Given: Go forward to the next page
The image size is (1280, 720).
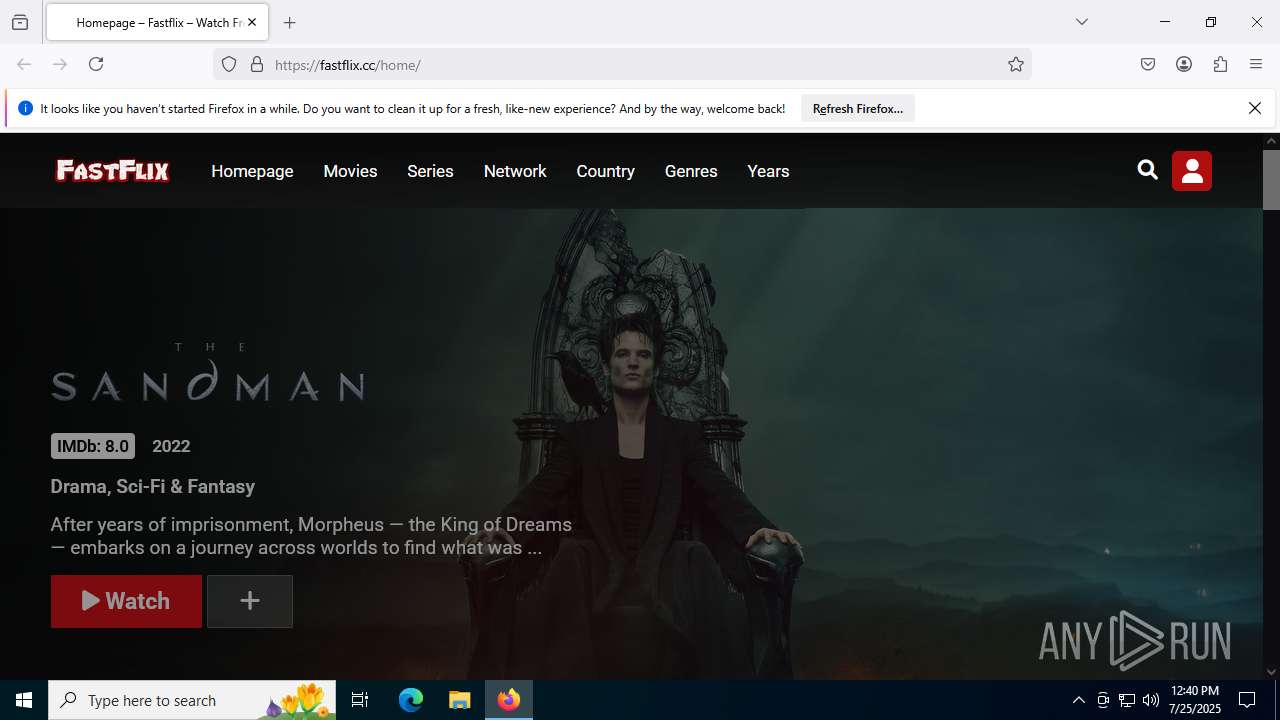Looking at the screenshot, I should (x=60, y=64).
